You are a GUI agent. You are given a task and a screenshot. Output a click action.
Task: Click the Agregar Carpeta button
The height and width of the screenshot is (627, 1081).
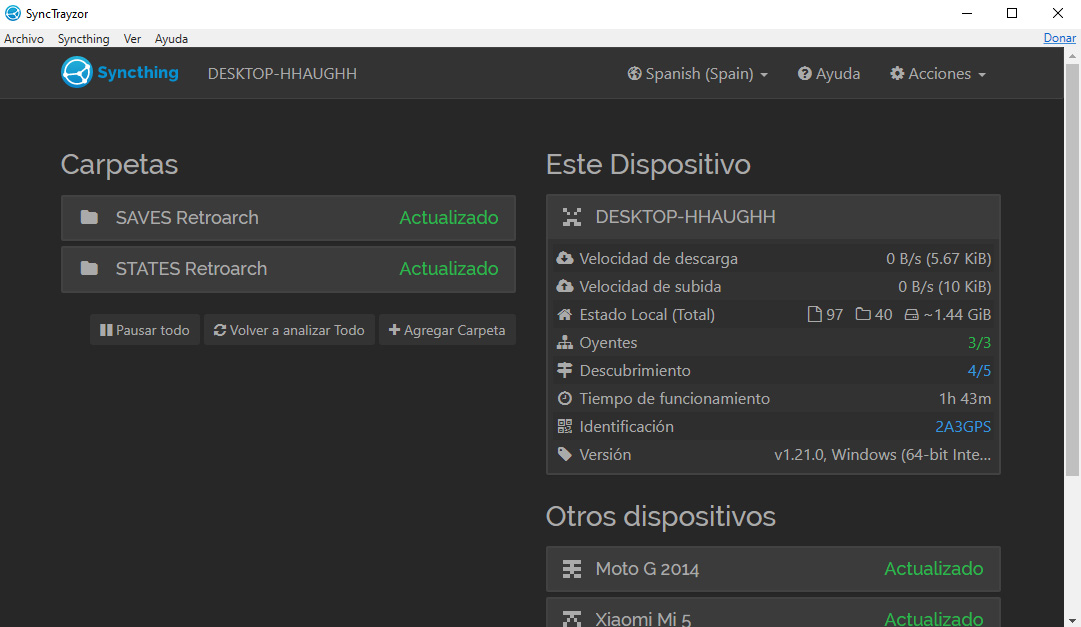(x=447, y=330)
